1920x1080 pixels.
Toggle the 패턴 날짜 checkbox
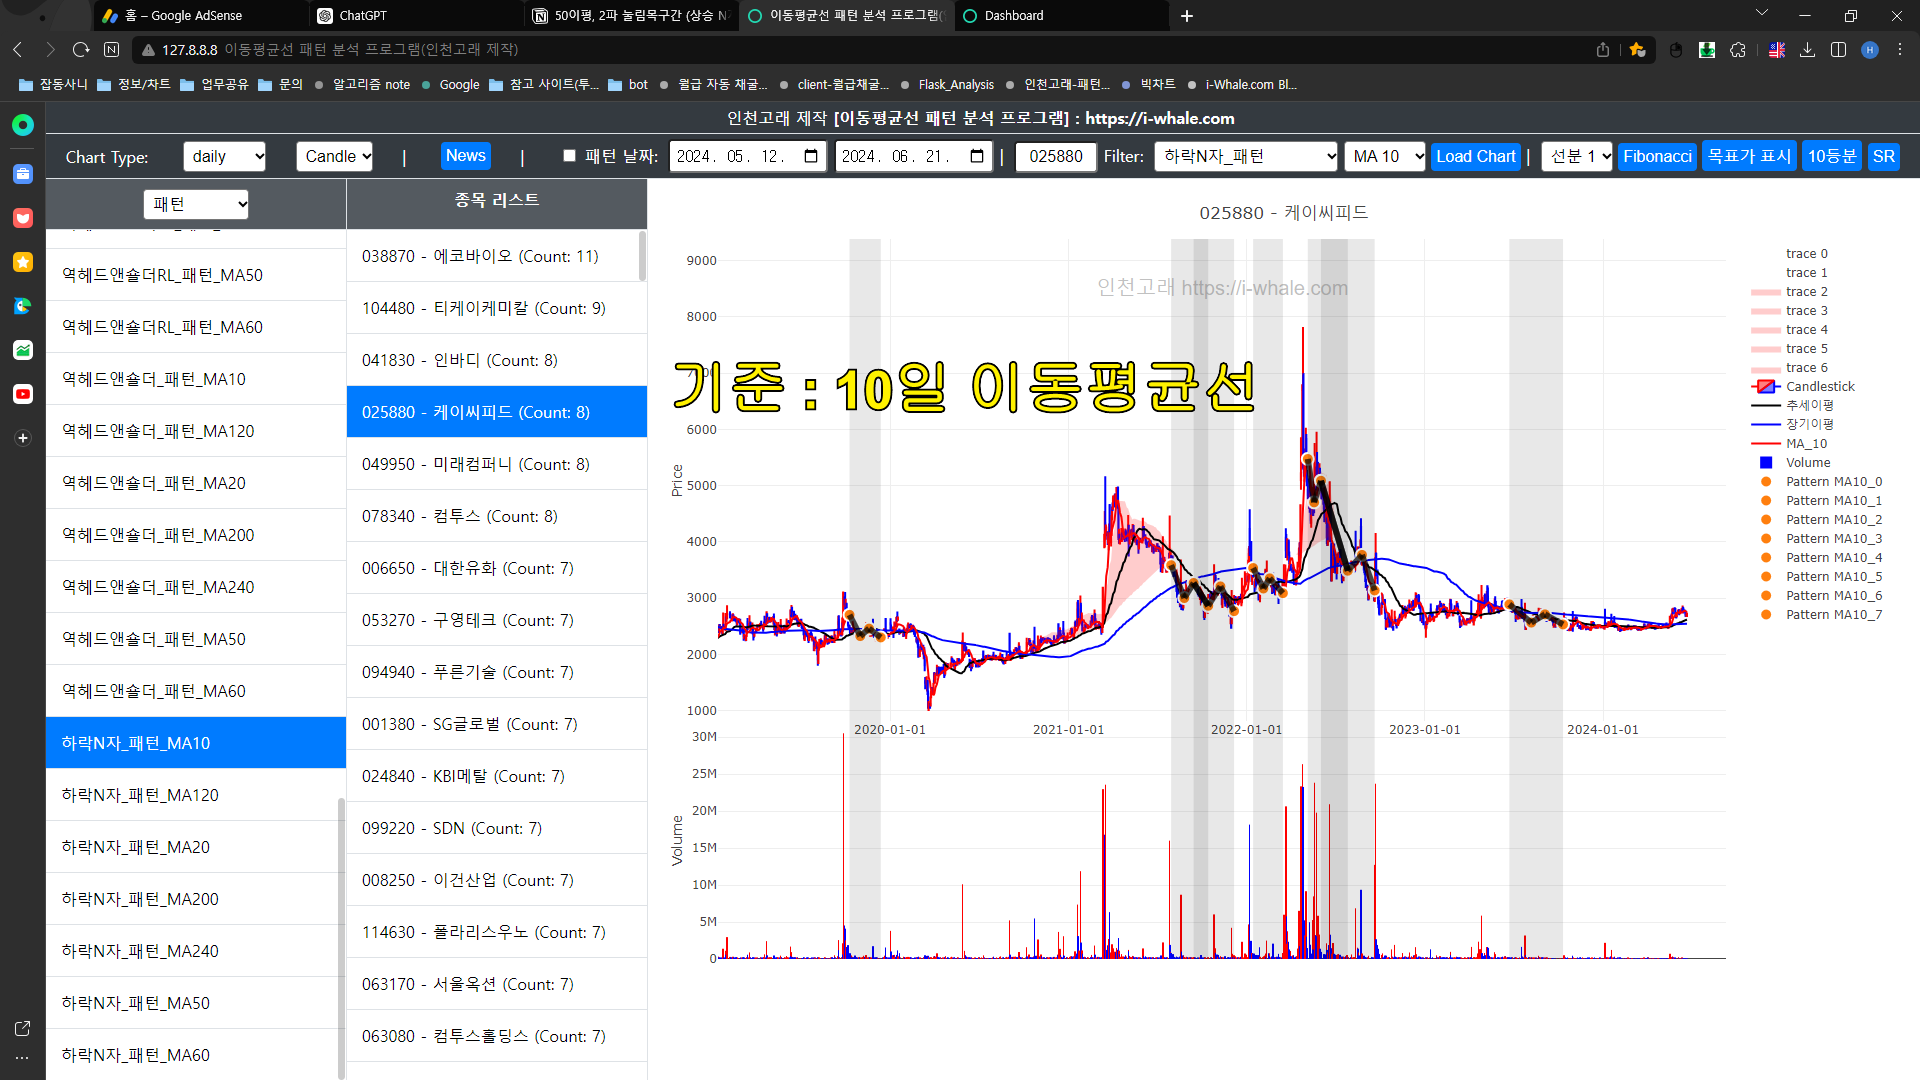569,156
